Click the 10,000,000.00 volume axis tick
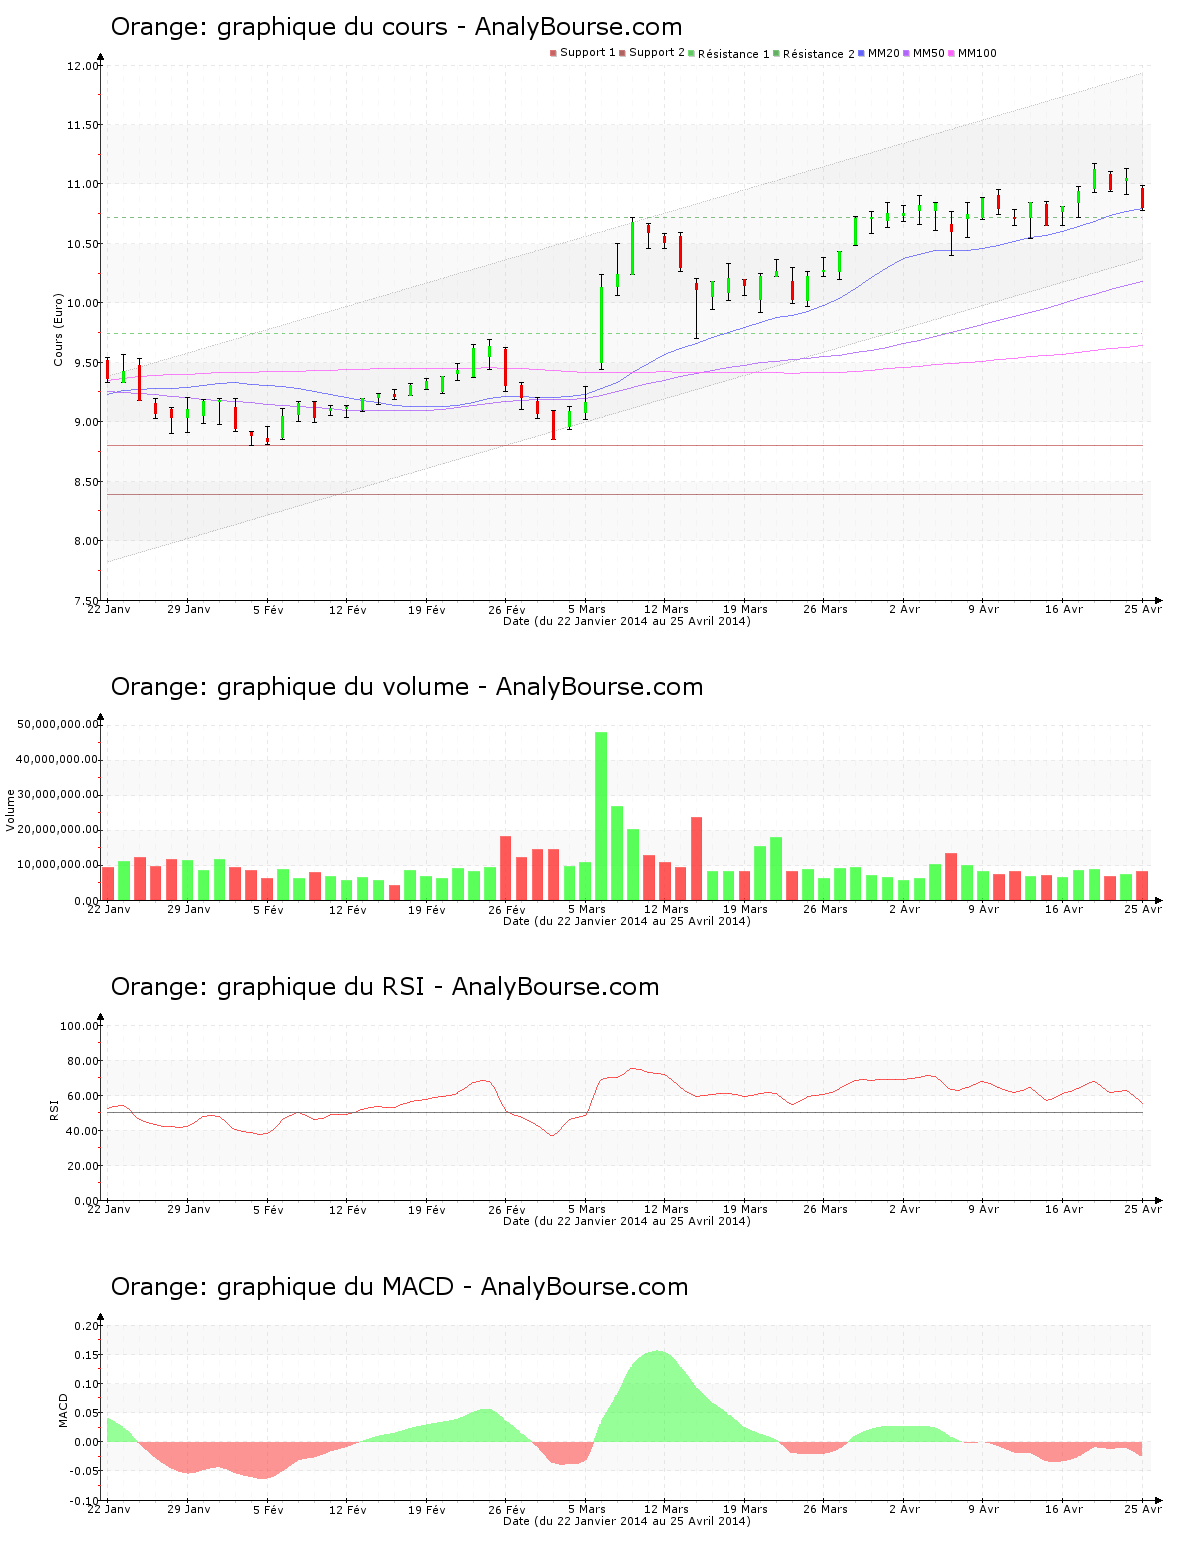This screenshot has width=1200, height=1550. pos(59,865)
